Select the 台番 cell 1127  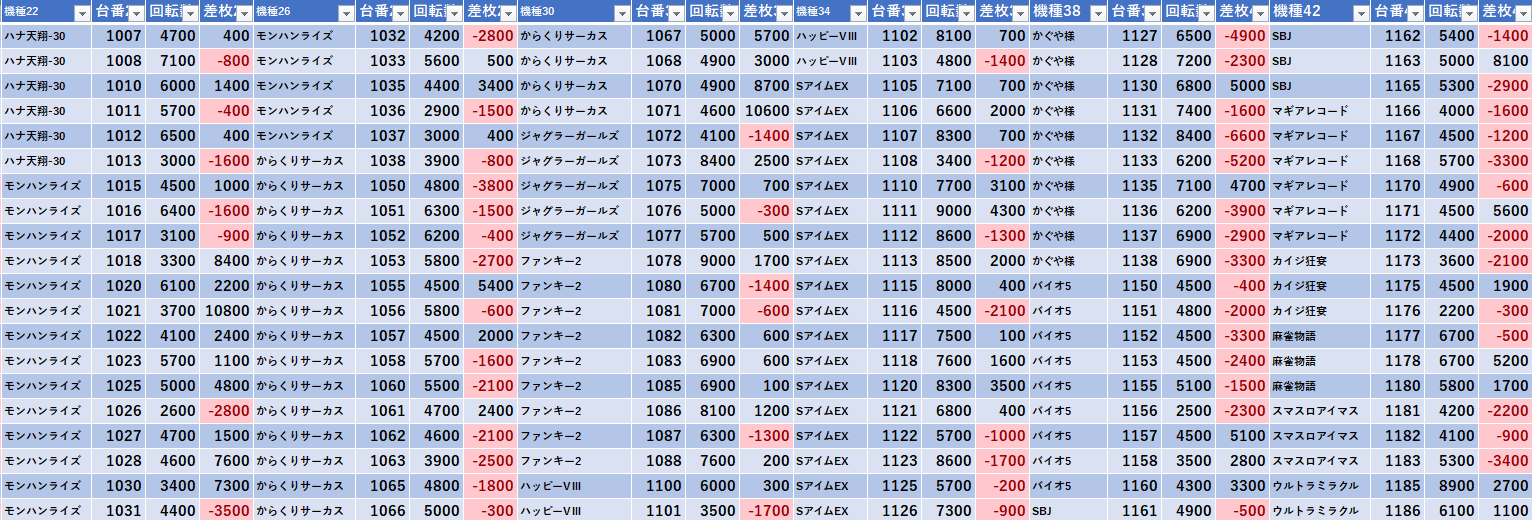[1133, 36]
